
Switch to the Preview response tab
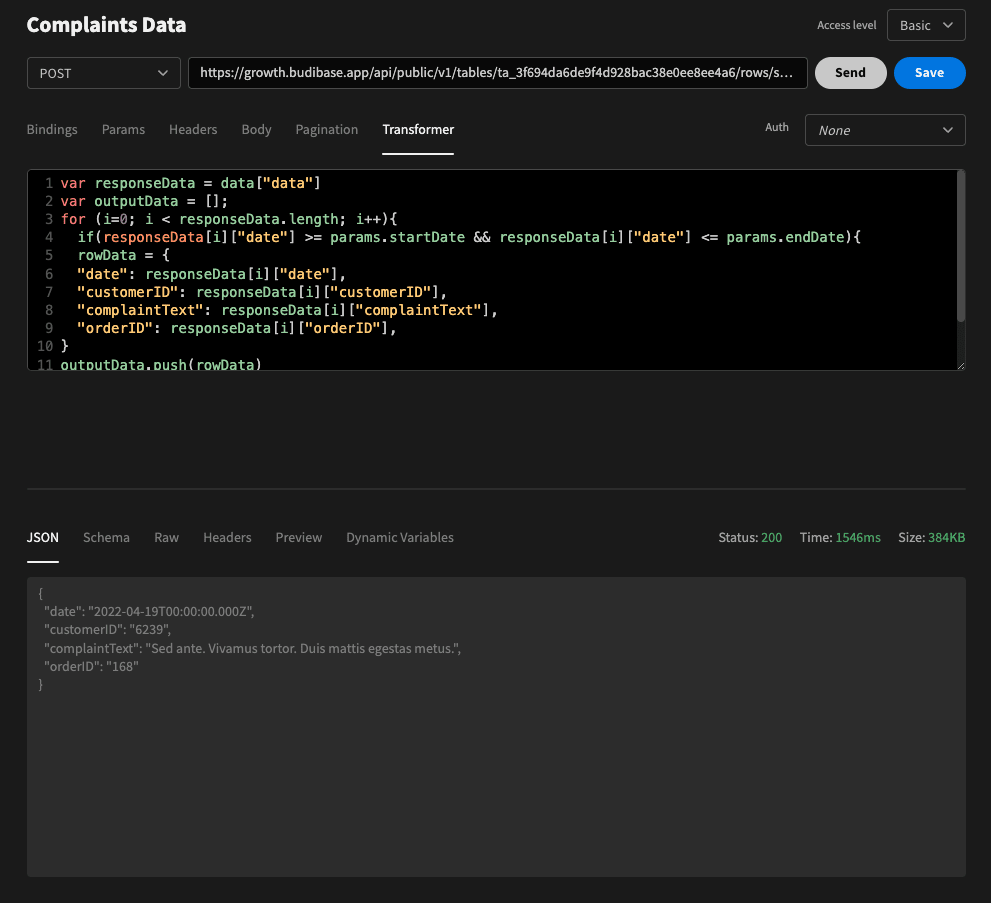(x=298, y=538)
